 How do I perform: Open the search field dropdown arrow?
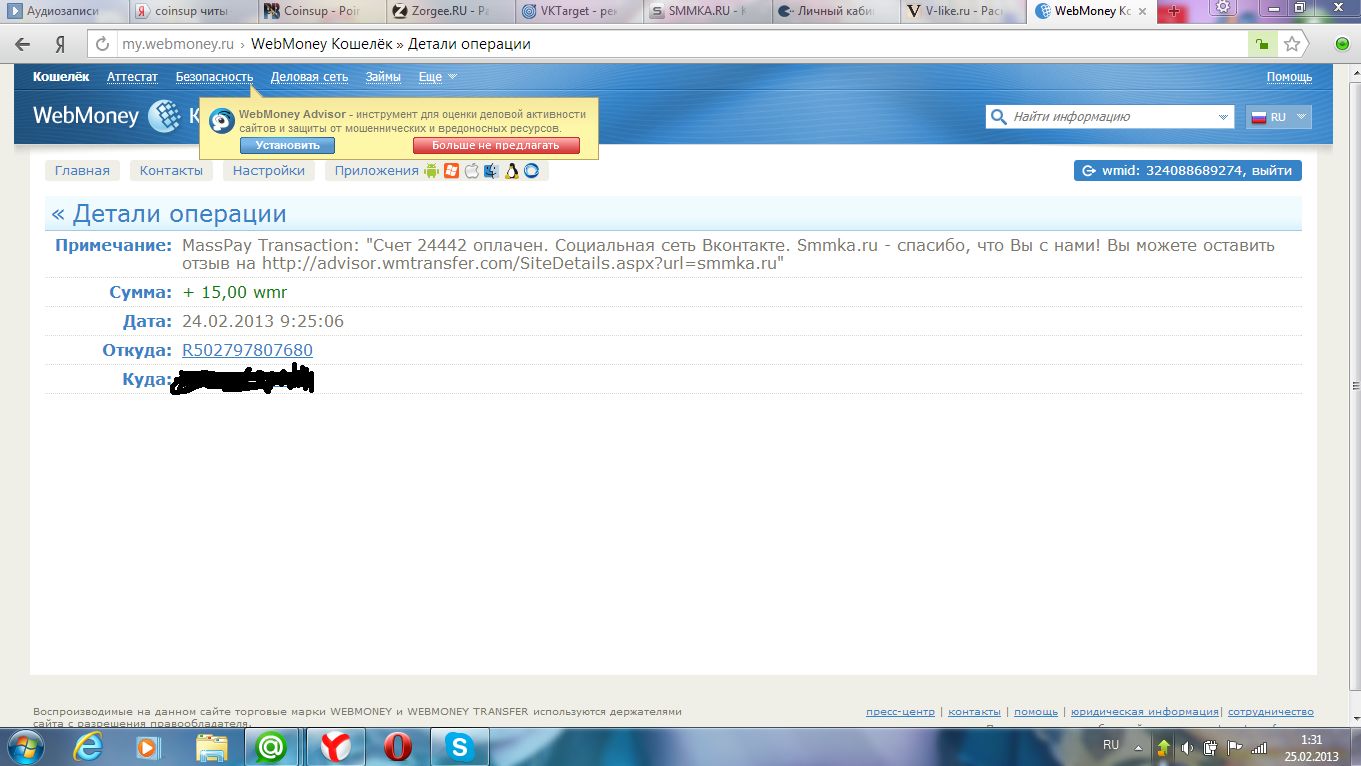pos(1224,117)
